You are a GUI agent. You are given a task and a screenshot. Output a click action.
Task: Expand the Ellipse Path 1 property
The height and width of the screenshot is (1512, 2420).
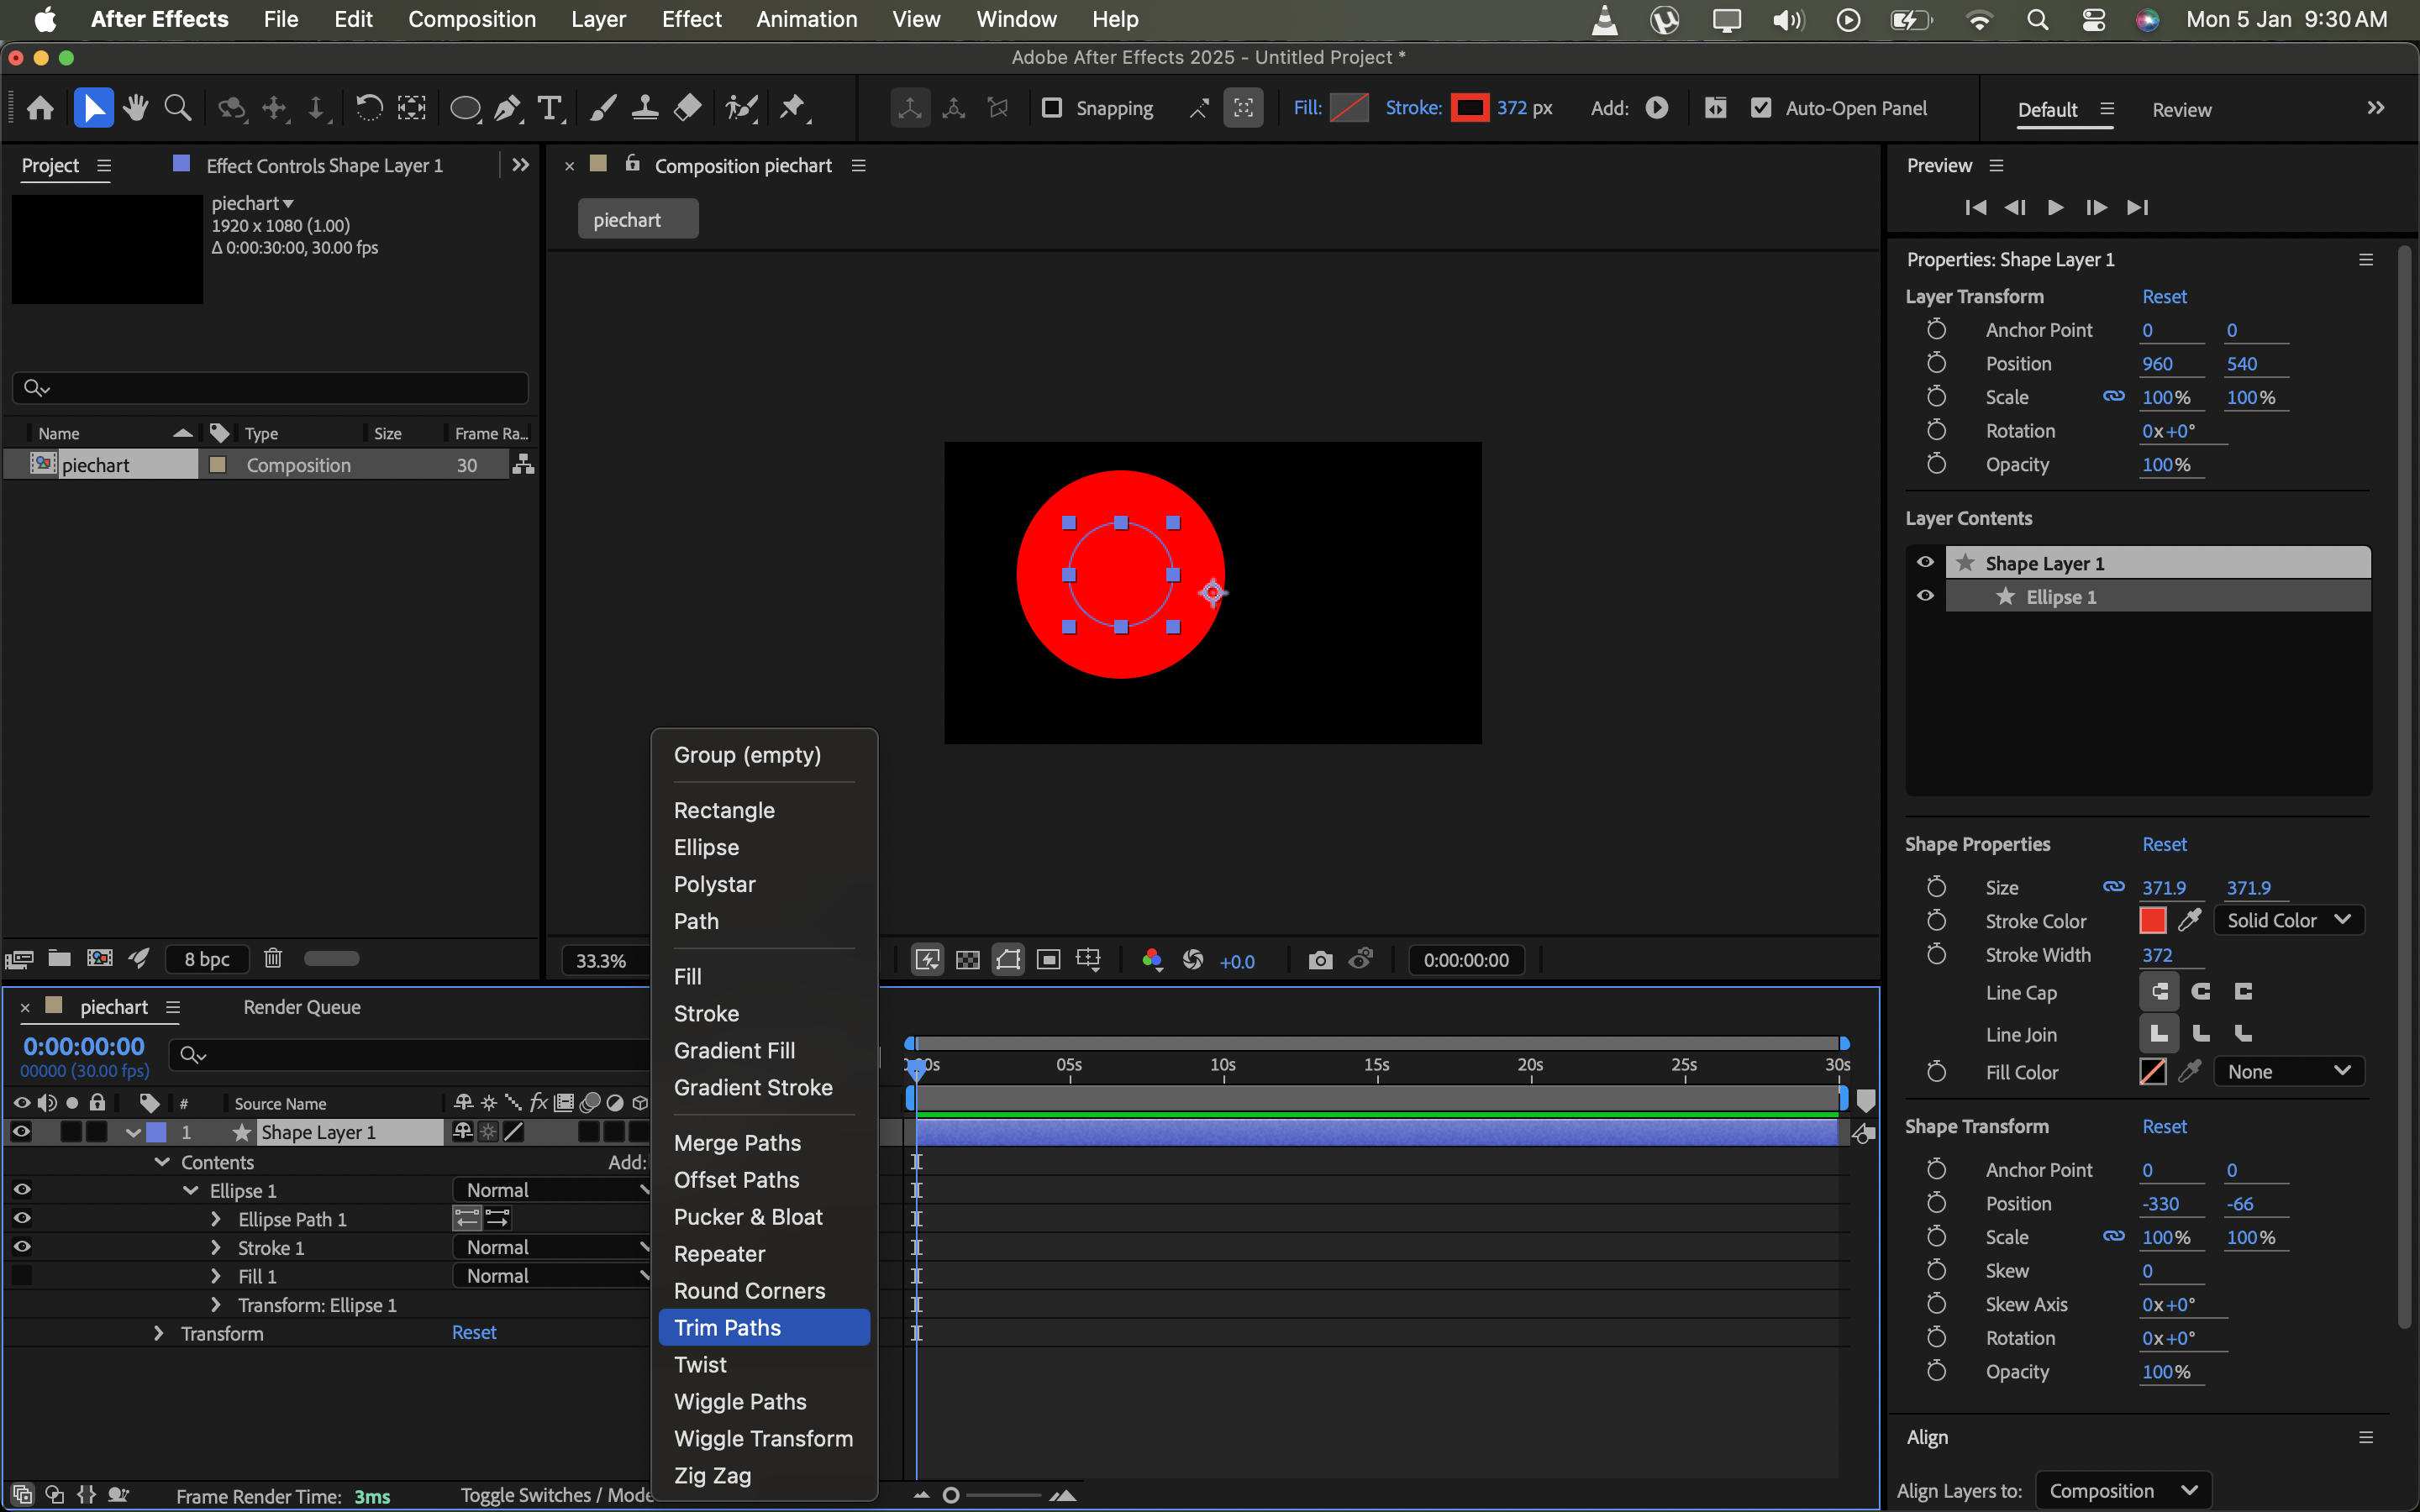(215, 1219)
